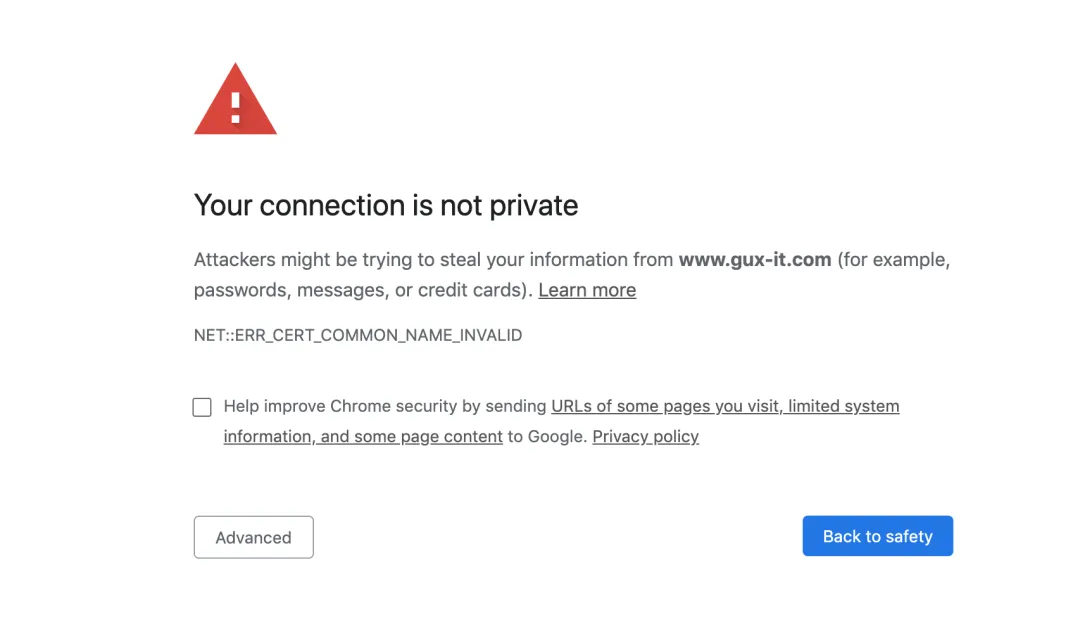Open the Advanced options button
The image size is (1080, 636).
(253, 537)
